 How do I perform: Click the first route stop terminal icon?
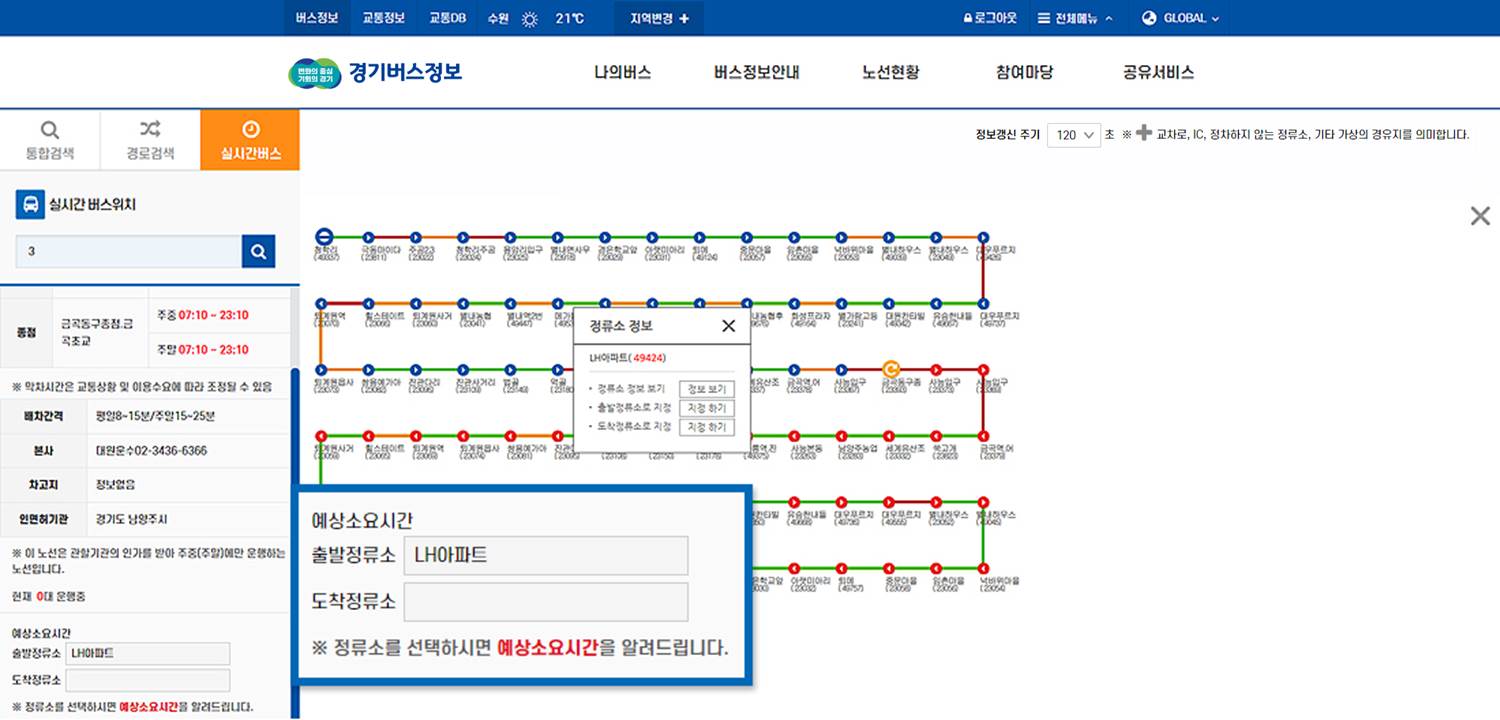coord(323,236)
